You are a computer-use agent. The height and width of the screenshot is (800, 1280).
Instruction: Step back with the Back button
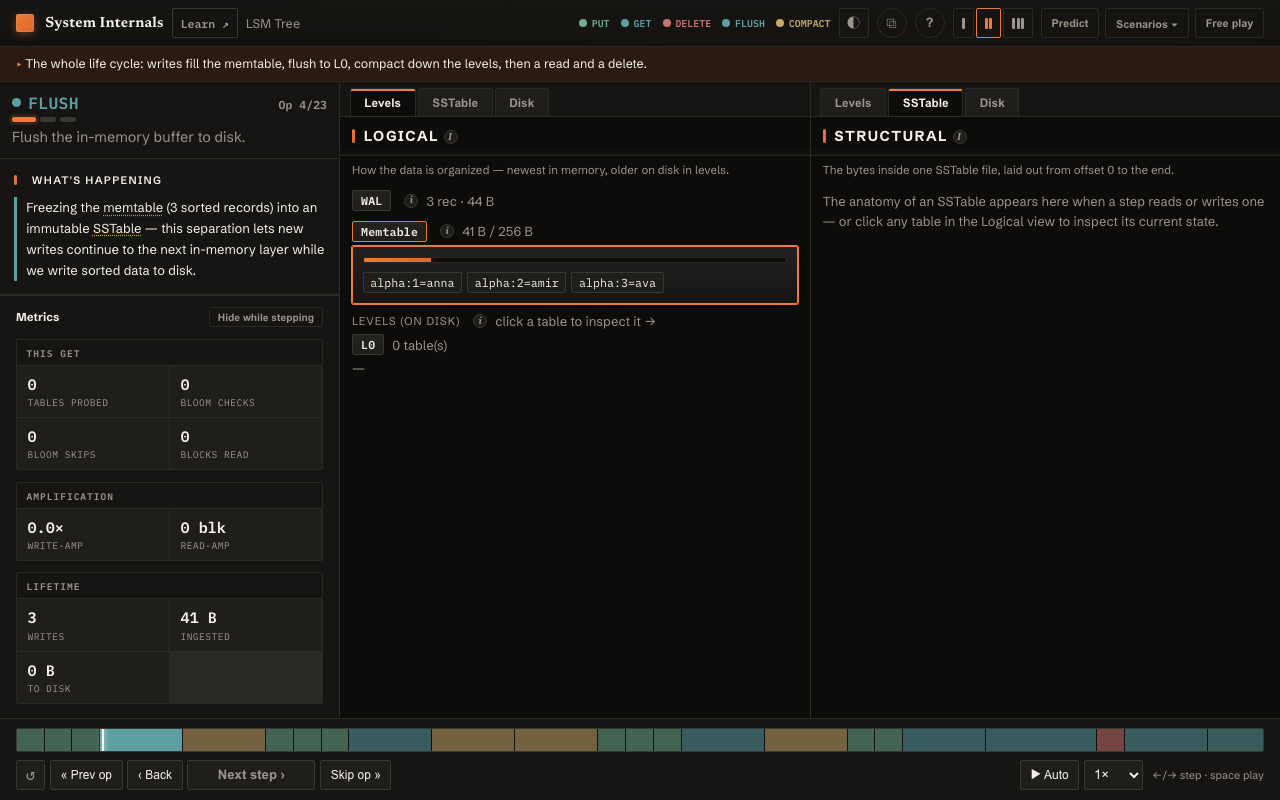155,775
